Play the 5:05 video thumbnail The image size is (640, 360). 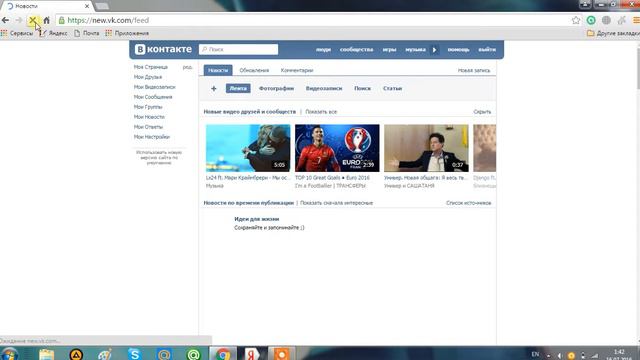point(248,148)
